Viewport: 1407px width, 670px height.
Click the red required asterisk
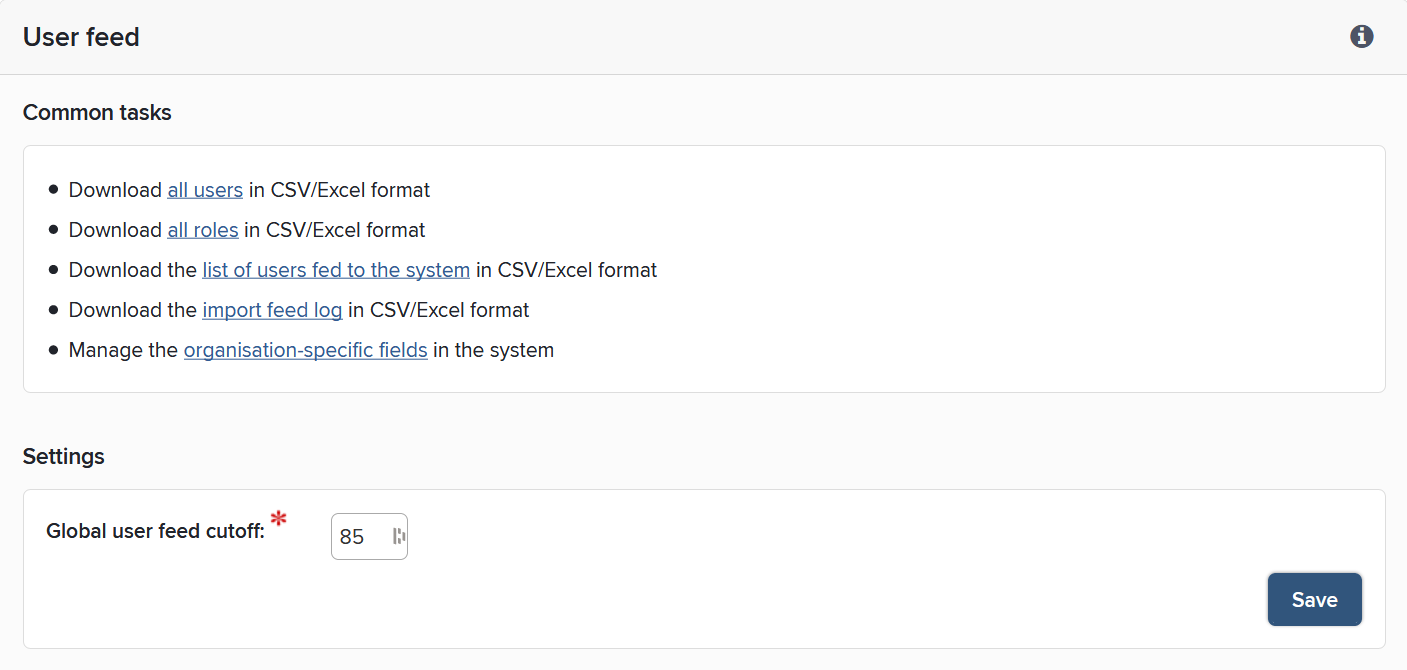point(279,519)
